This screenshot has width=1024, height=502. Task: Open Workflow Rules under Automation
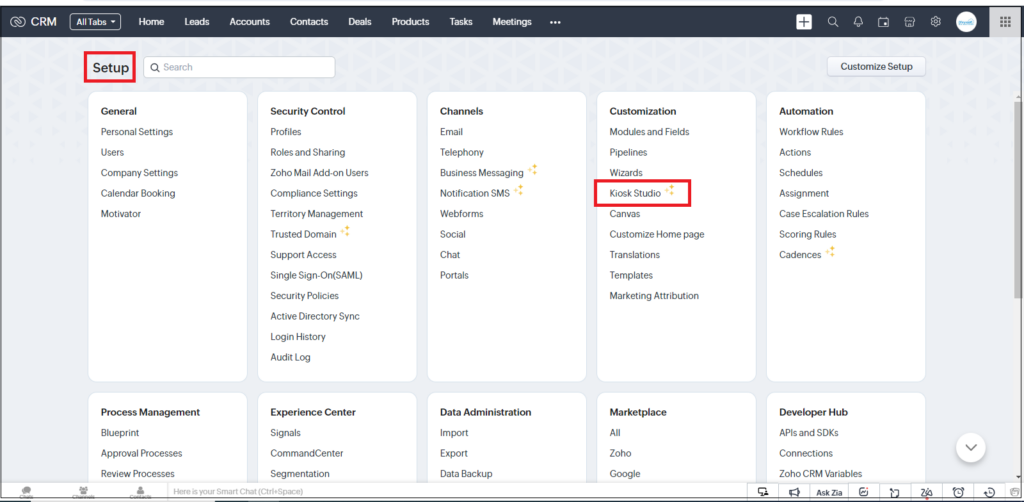pos(811,132)
